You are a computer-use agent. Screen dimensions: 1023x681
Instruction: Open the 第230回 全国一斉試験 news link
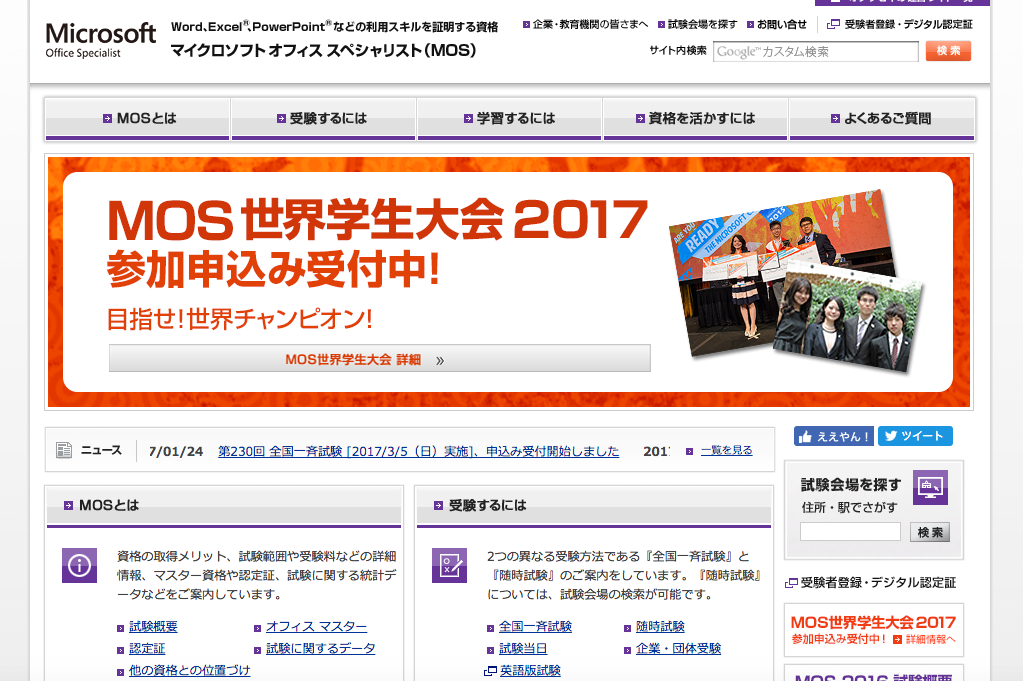418,451
